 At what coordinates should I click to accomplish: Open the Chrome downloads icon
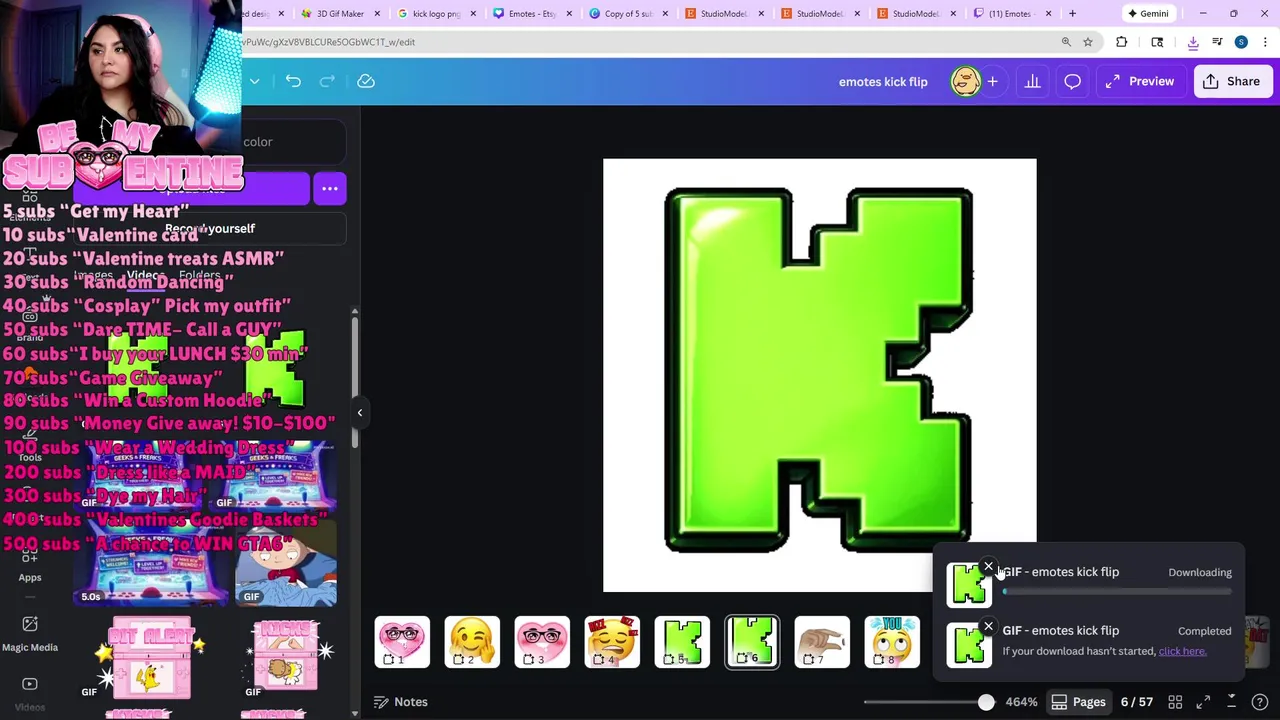point(1193,42)
